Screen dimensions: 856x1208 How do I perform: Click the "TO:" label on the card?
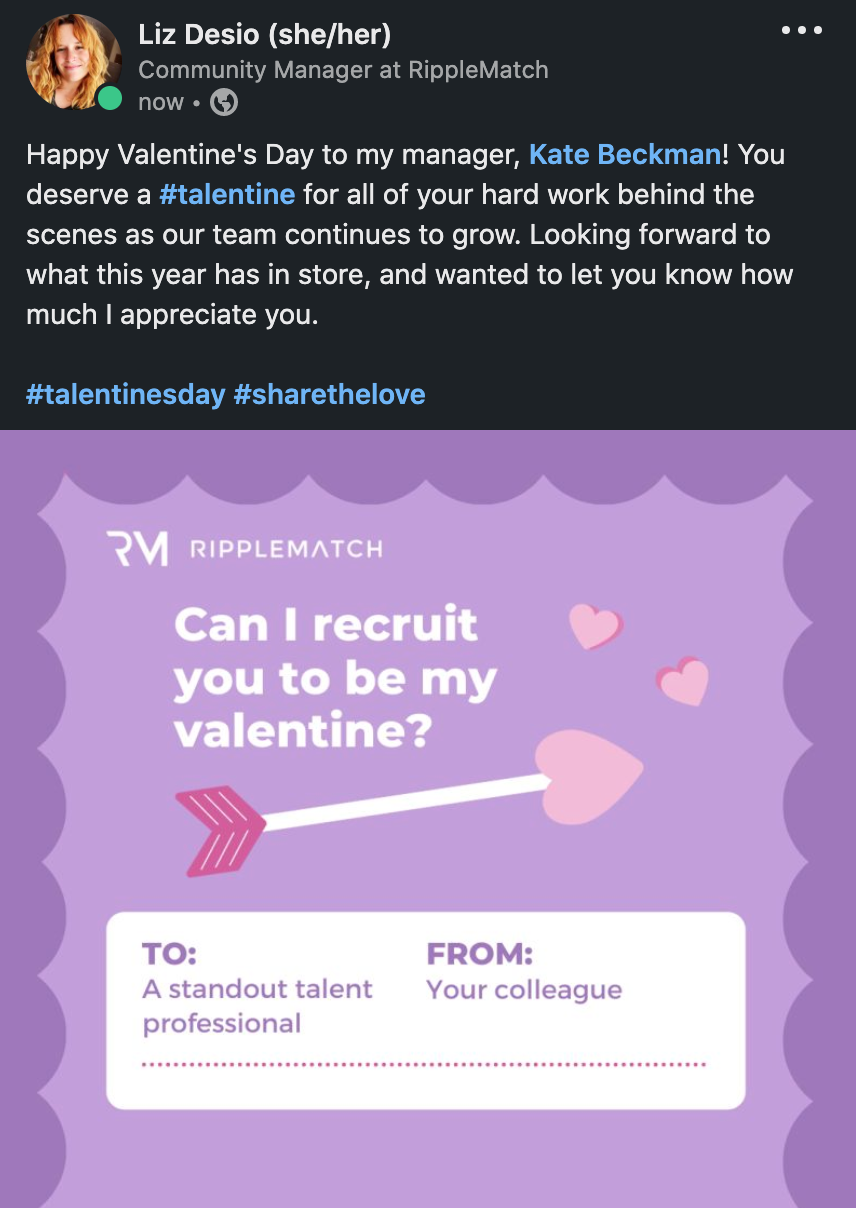pos(169,954)
